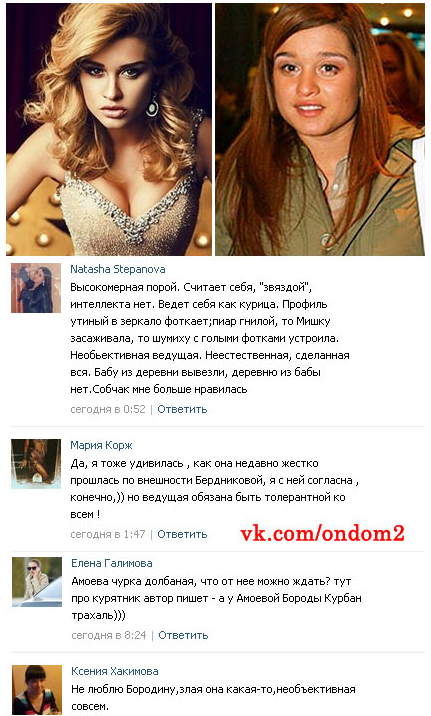Click the red vk.com/ondom2 watermark
Screen dimensions: 431x716
tap(322, 533)
